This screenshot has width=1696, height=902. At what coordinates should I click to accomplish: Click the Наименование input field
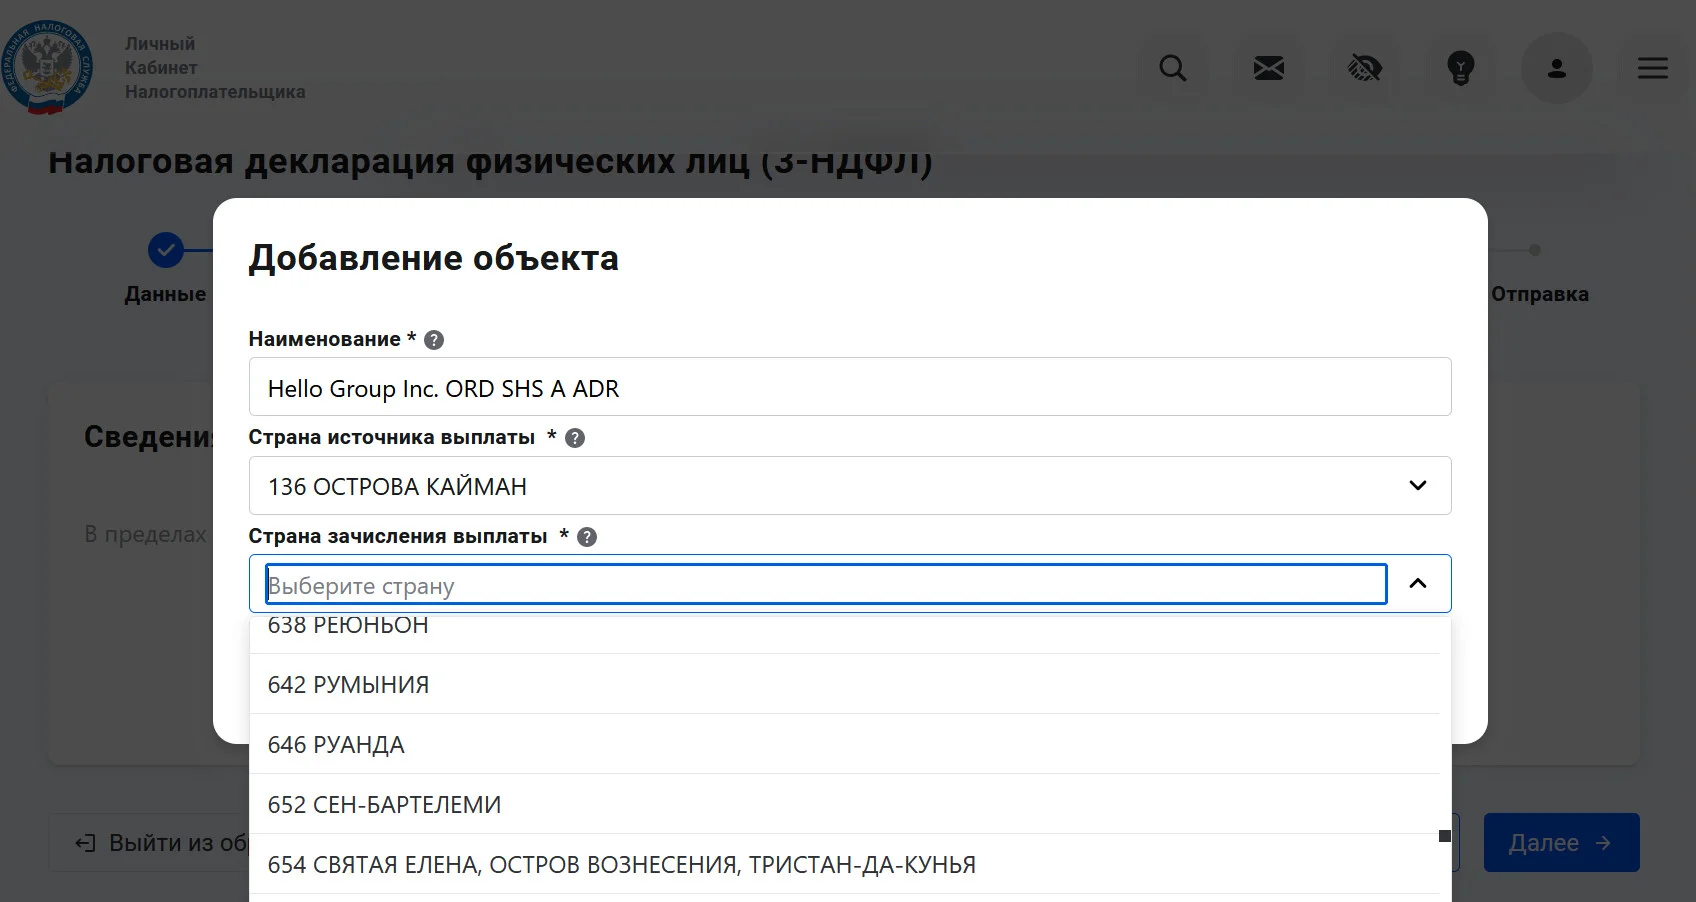(850, 387)
